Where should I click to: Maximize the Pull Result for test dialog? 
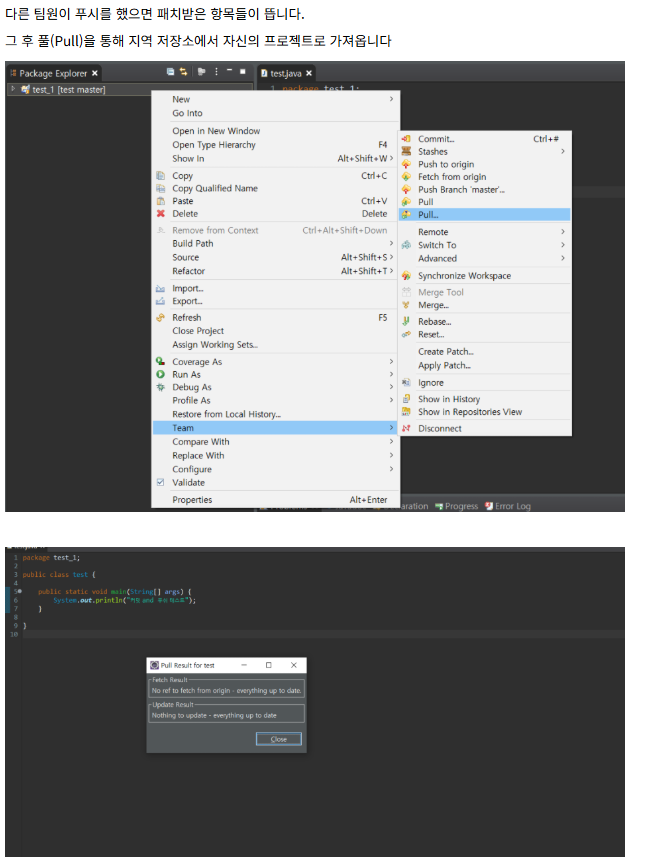269,665
